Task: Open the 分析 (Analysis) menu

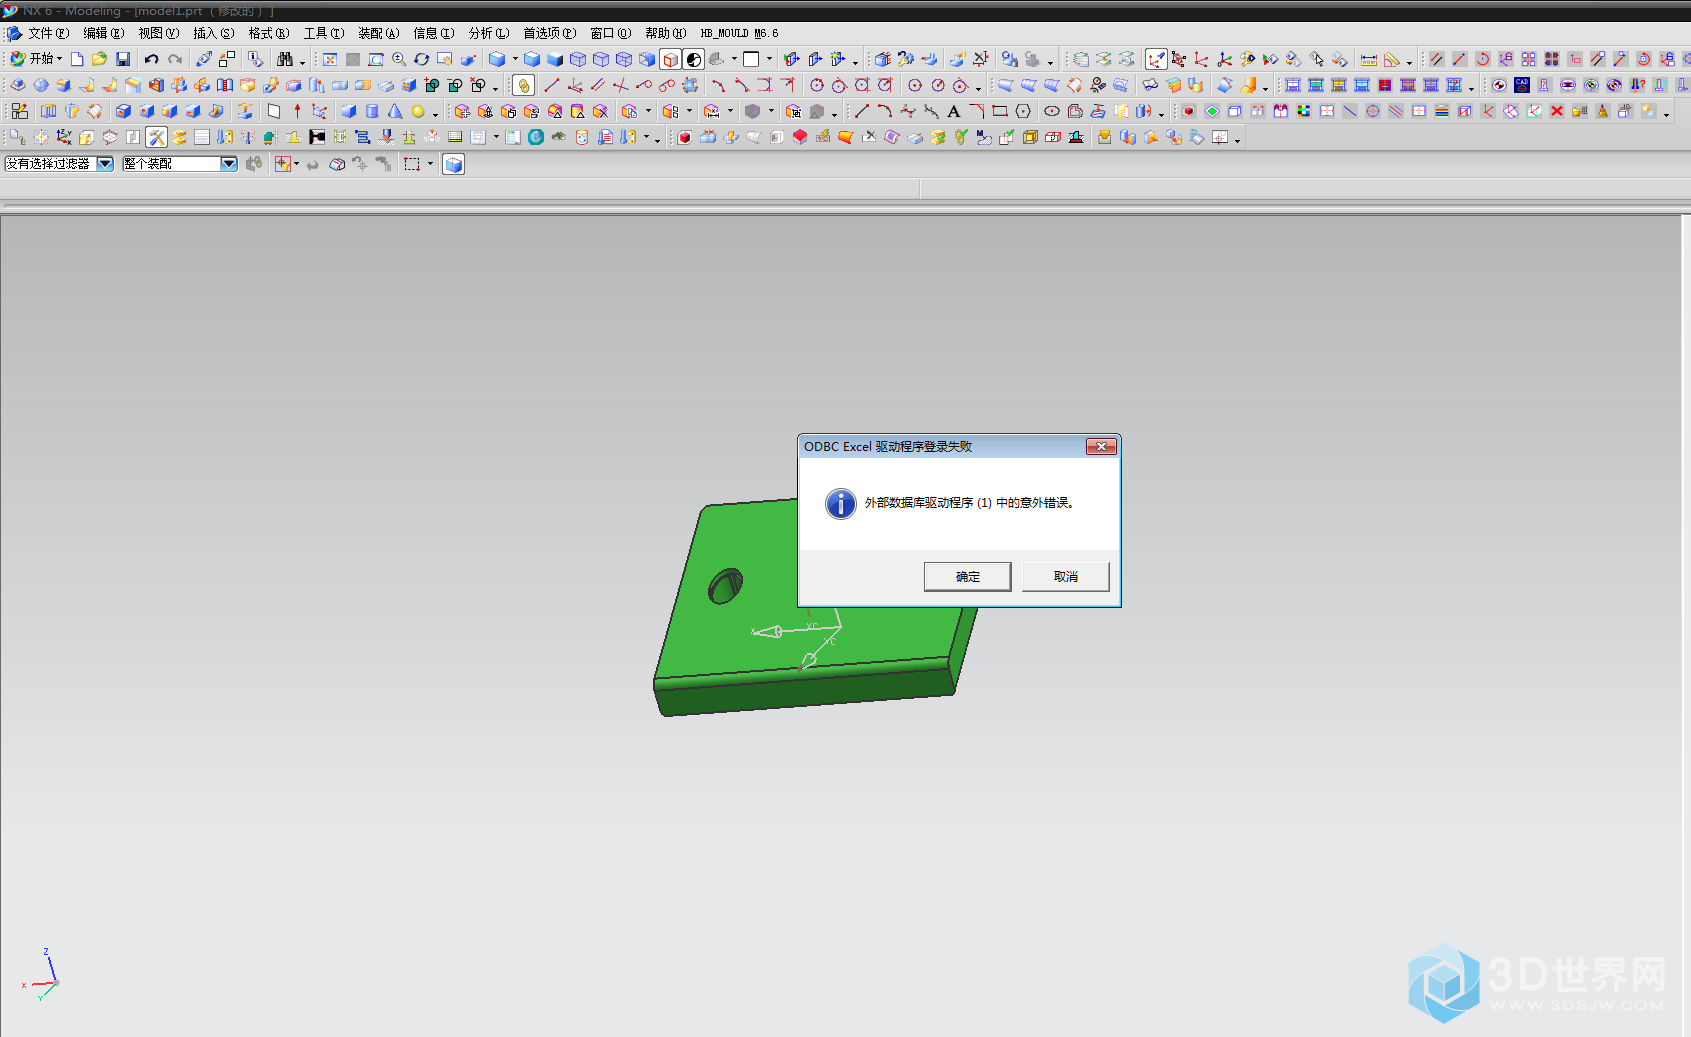Action: click(x=488, y=33)
